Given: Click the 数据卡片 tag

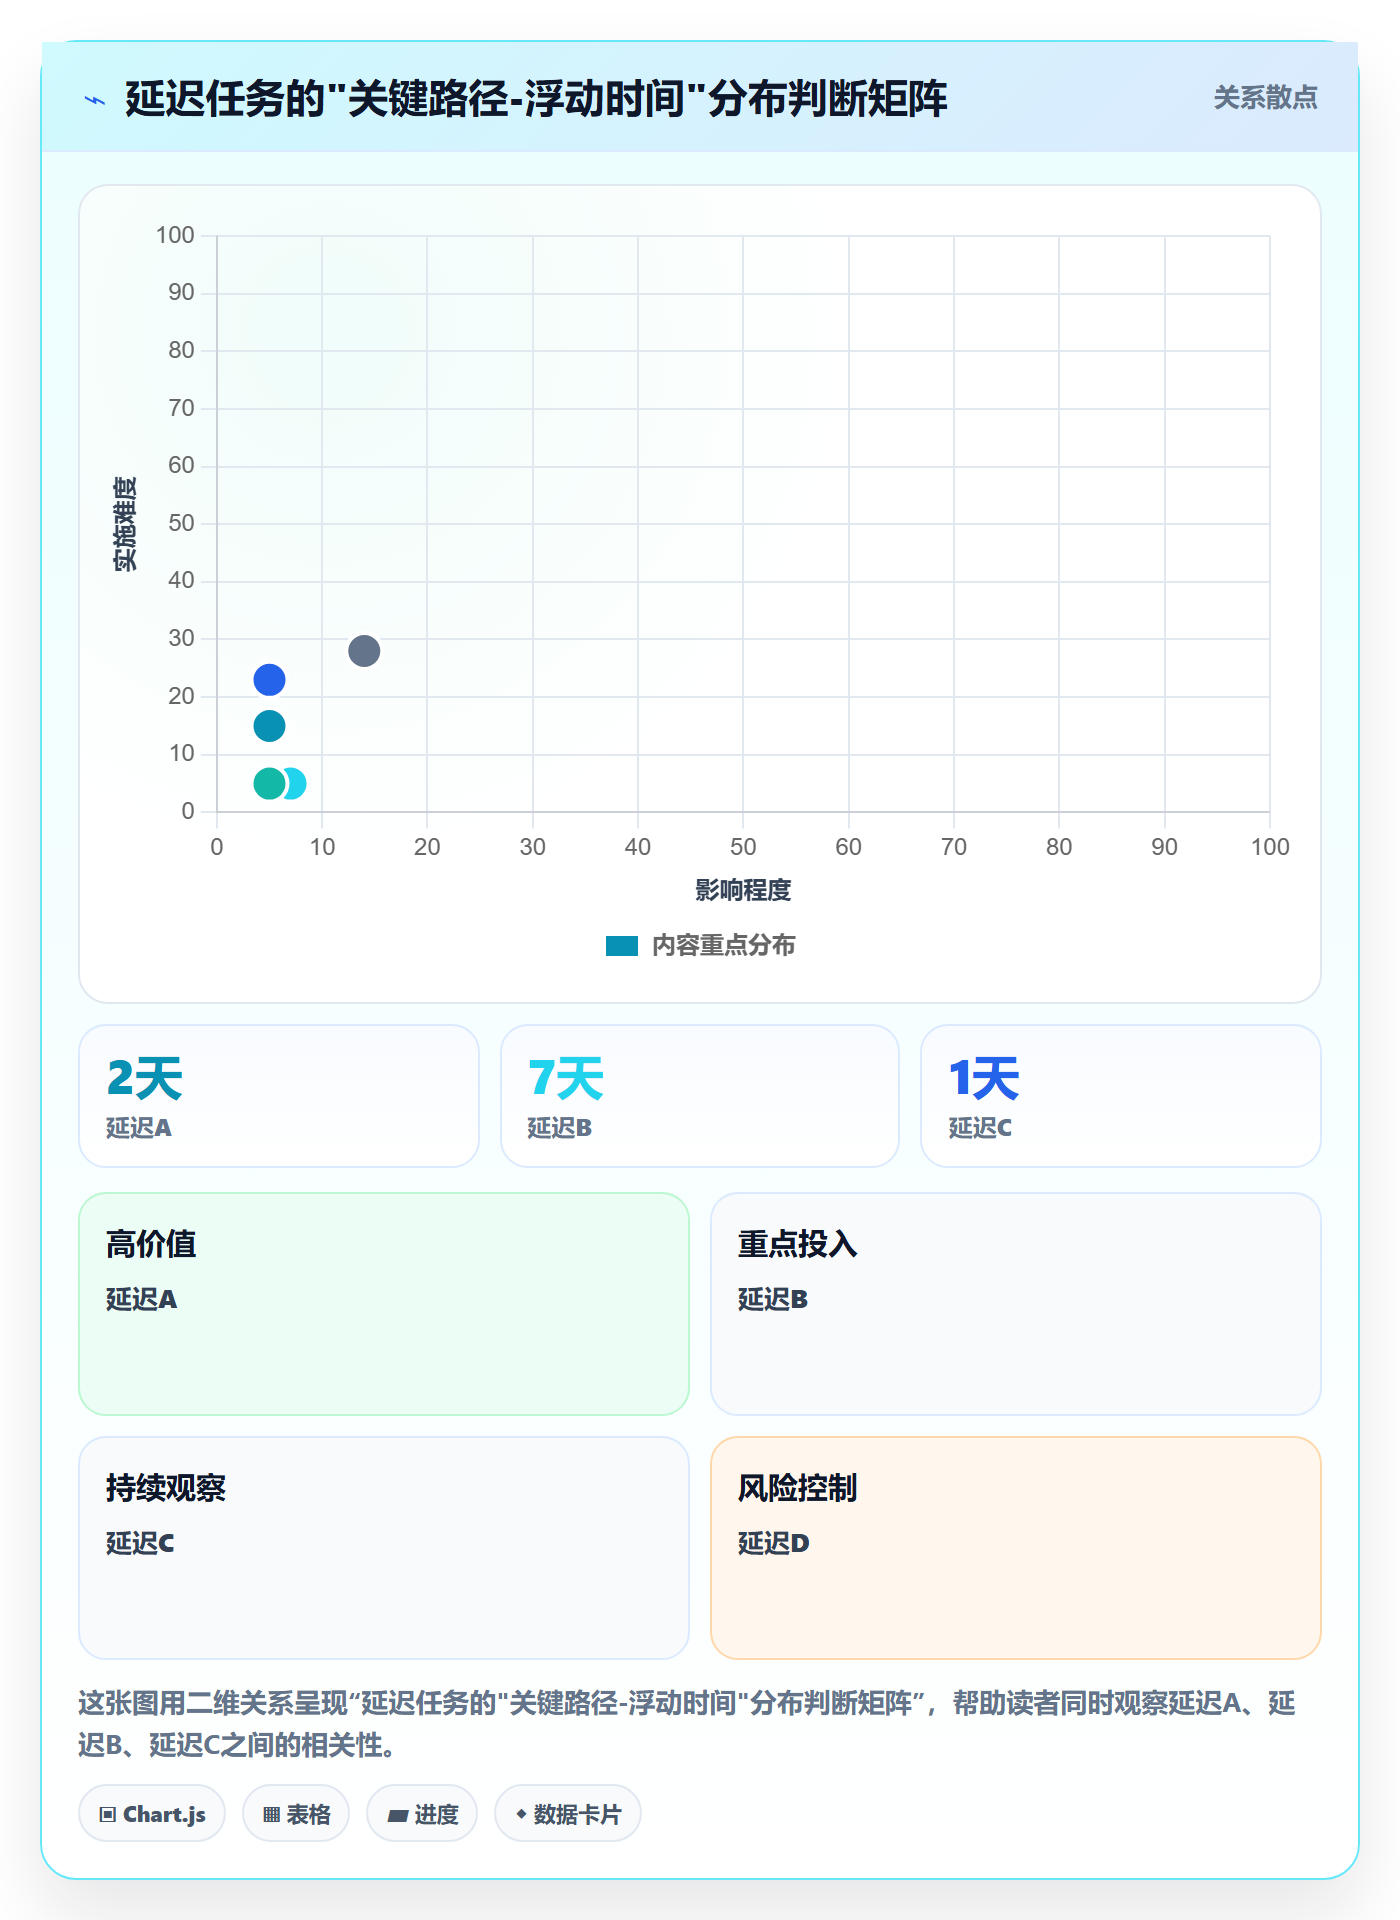Looking at the screenshot, I should tap(568, 1813).
